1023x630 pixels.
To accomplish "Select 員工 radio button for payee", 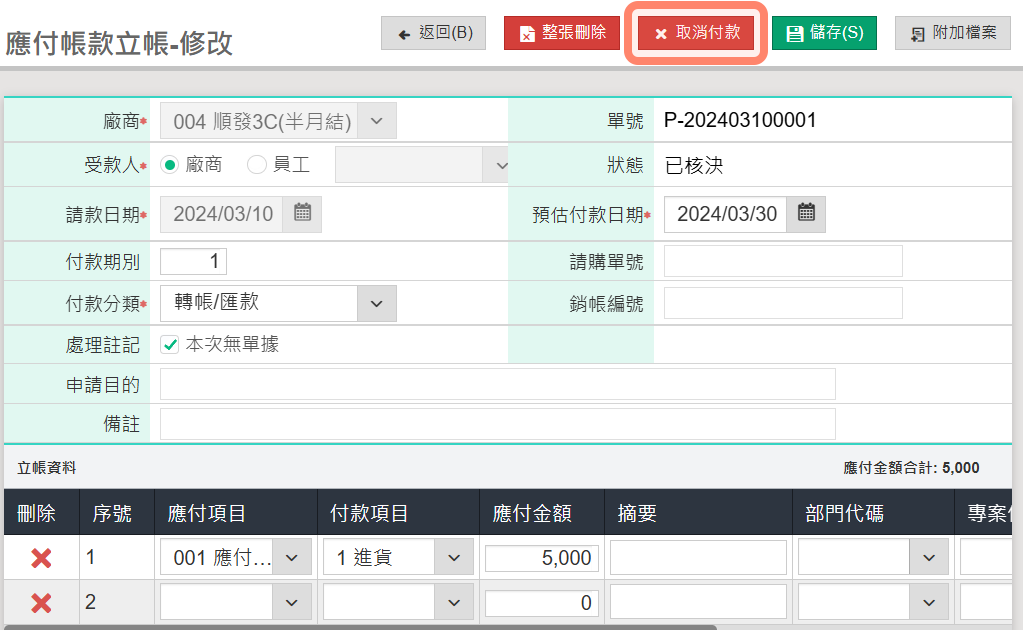I will click(256, 165).
